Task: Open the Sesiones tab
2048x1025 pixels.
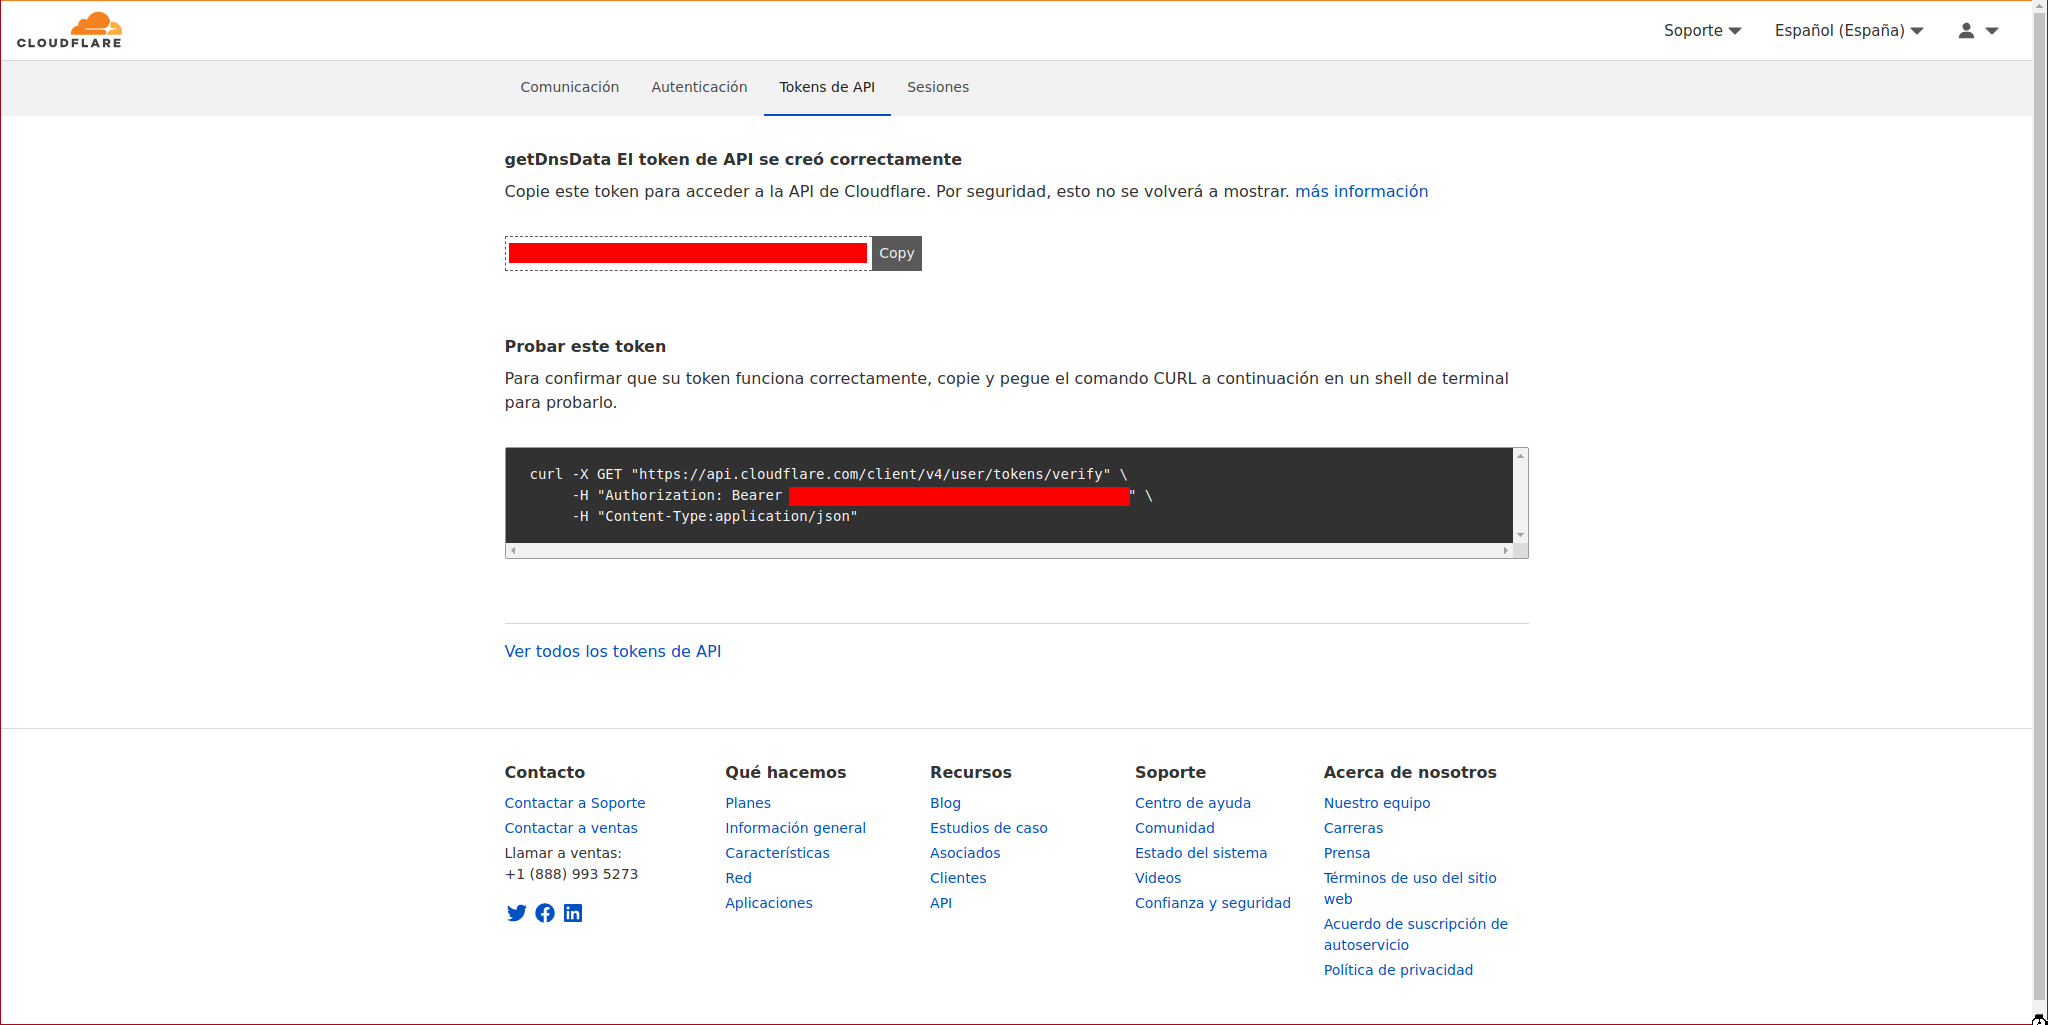Action: (x=937, y=88)
